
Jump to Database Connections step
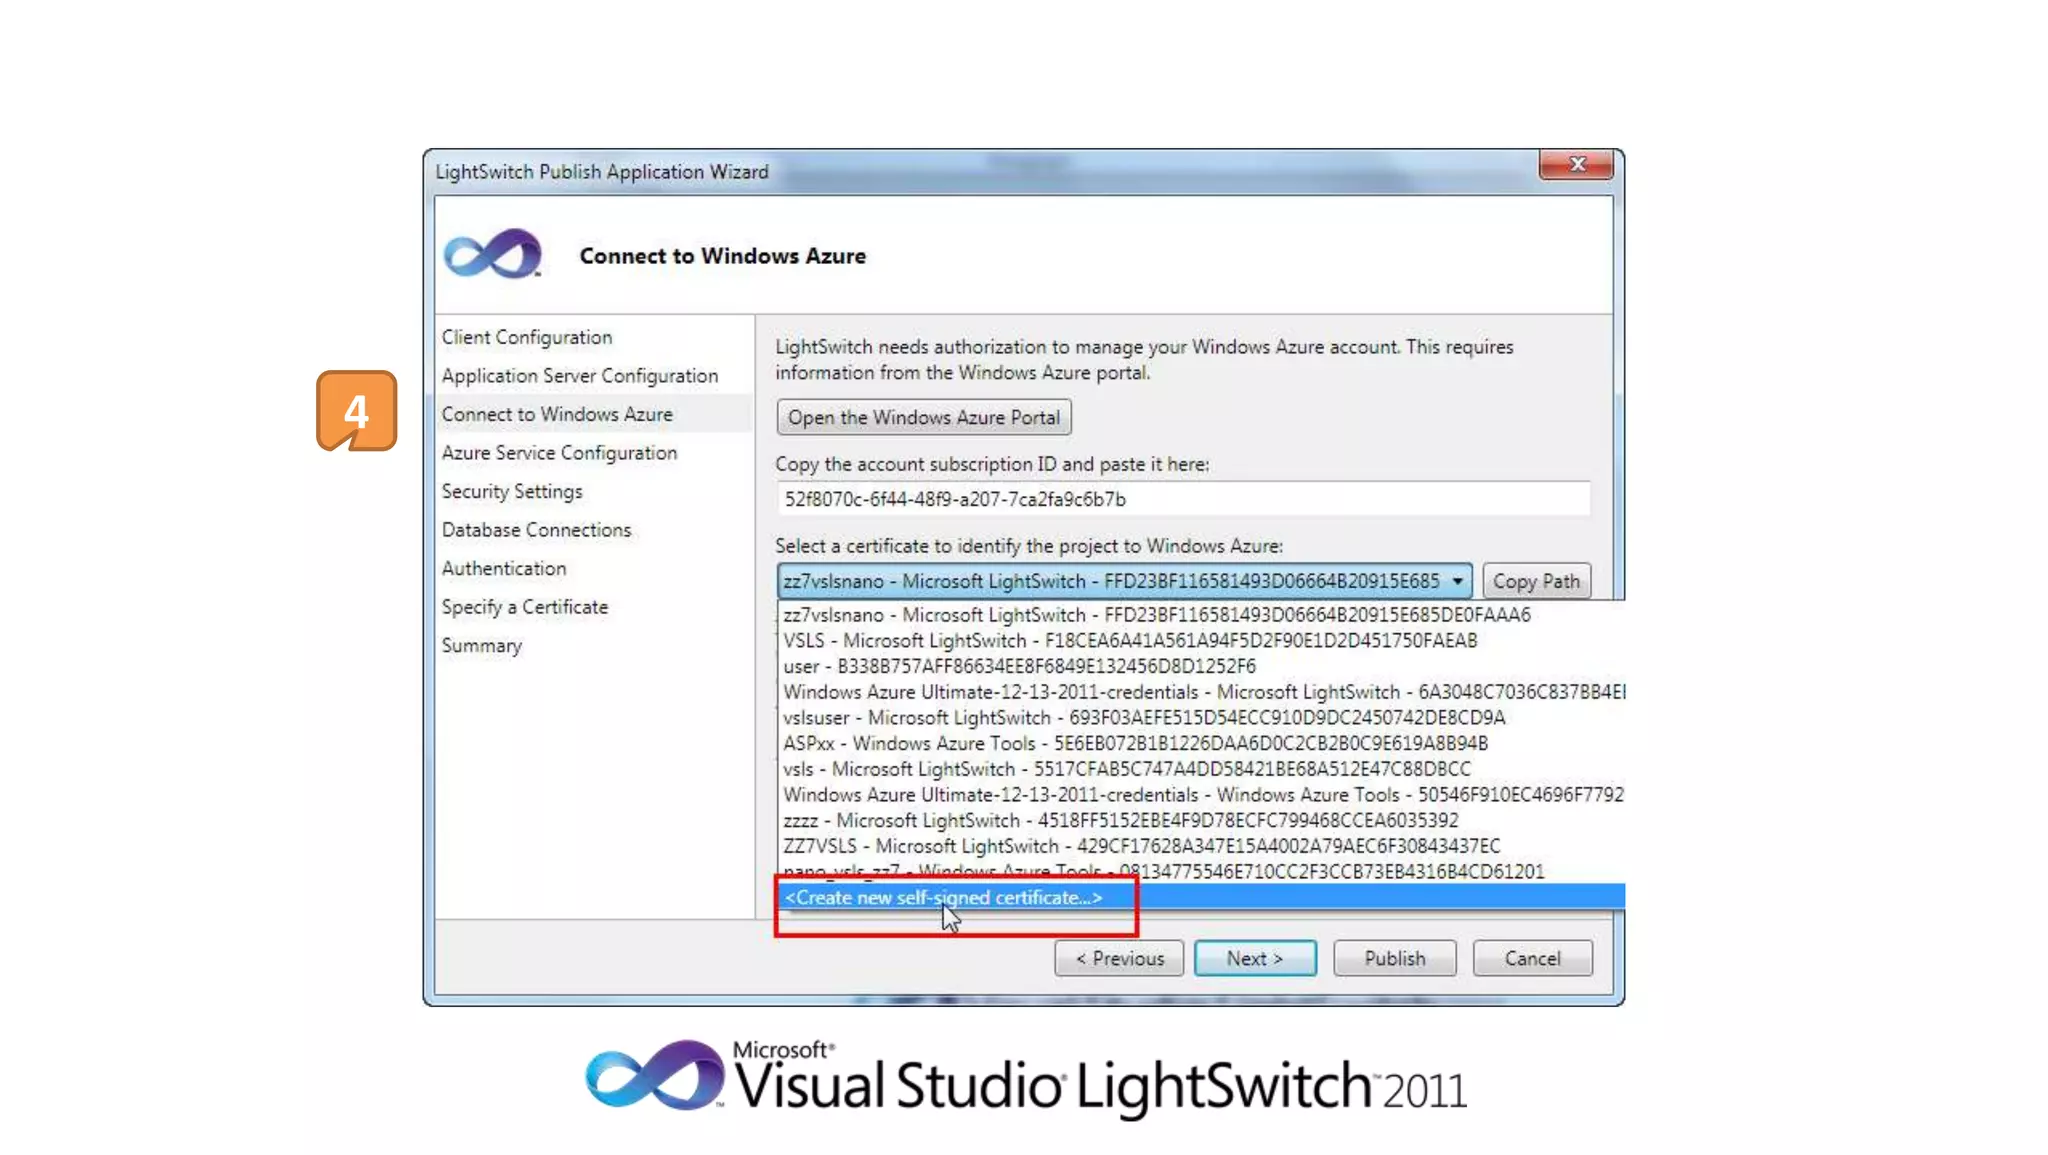(536, 530)
